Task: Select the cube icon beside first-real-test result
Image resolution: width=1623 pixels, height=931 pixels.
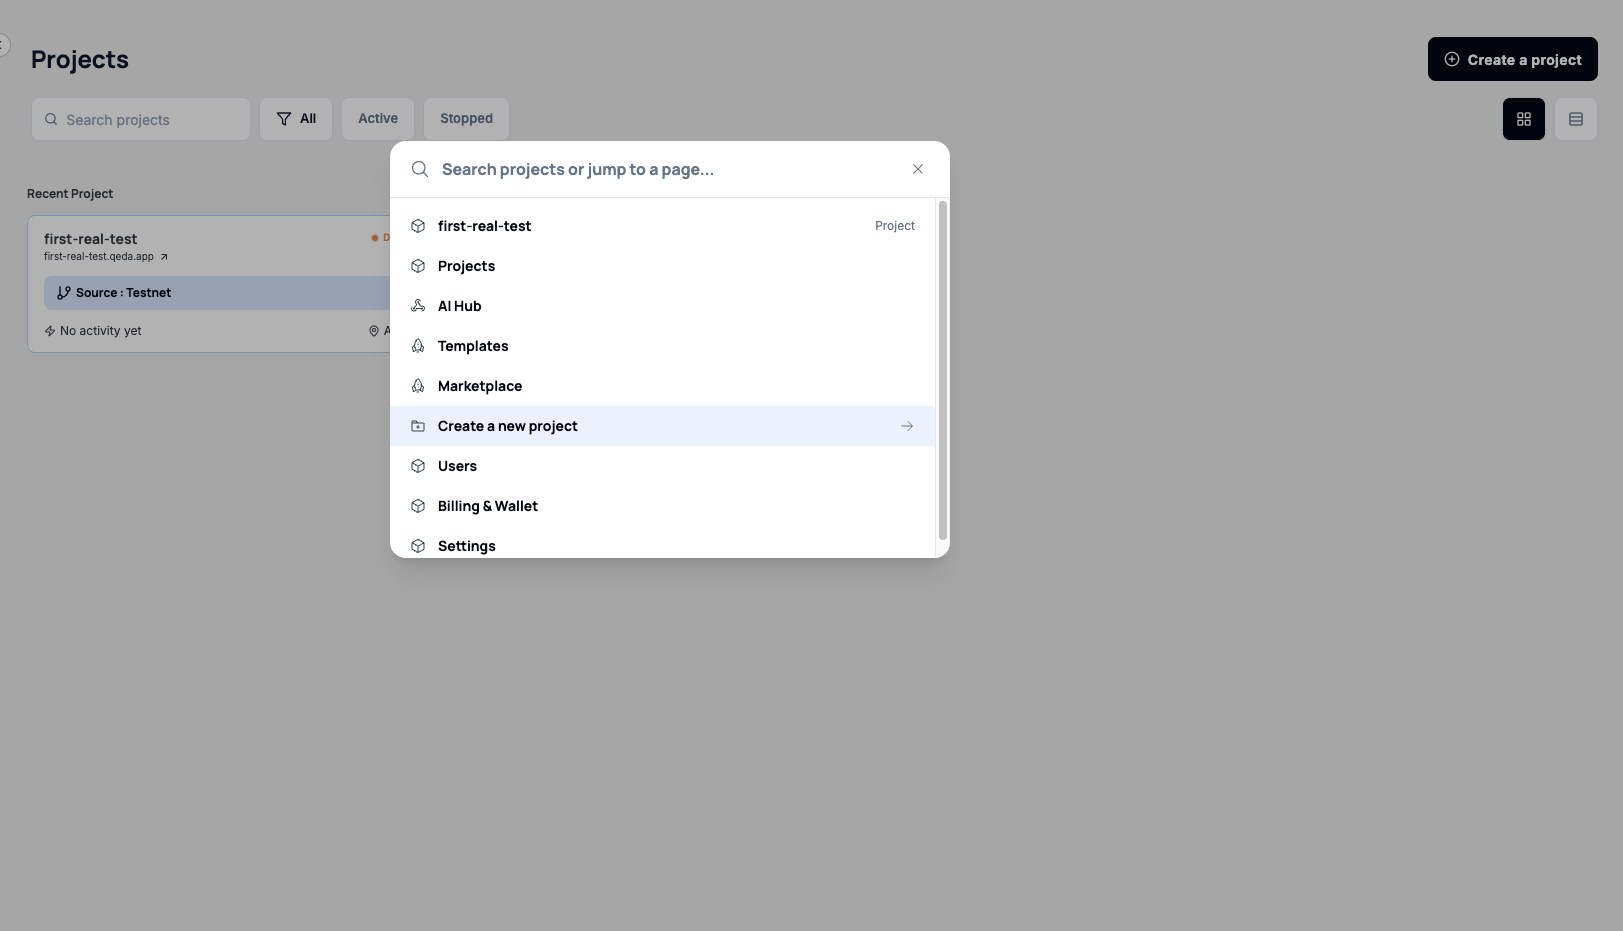Action: click(x=418, y=226)
